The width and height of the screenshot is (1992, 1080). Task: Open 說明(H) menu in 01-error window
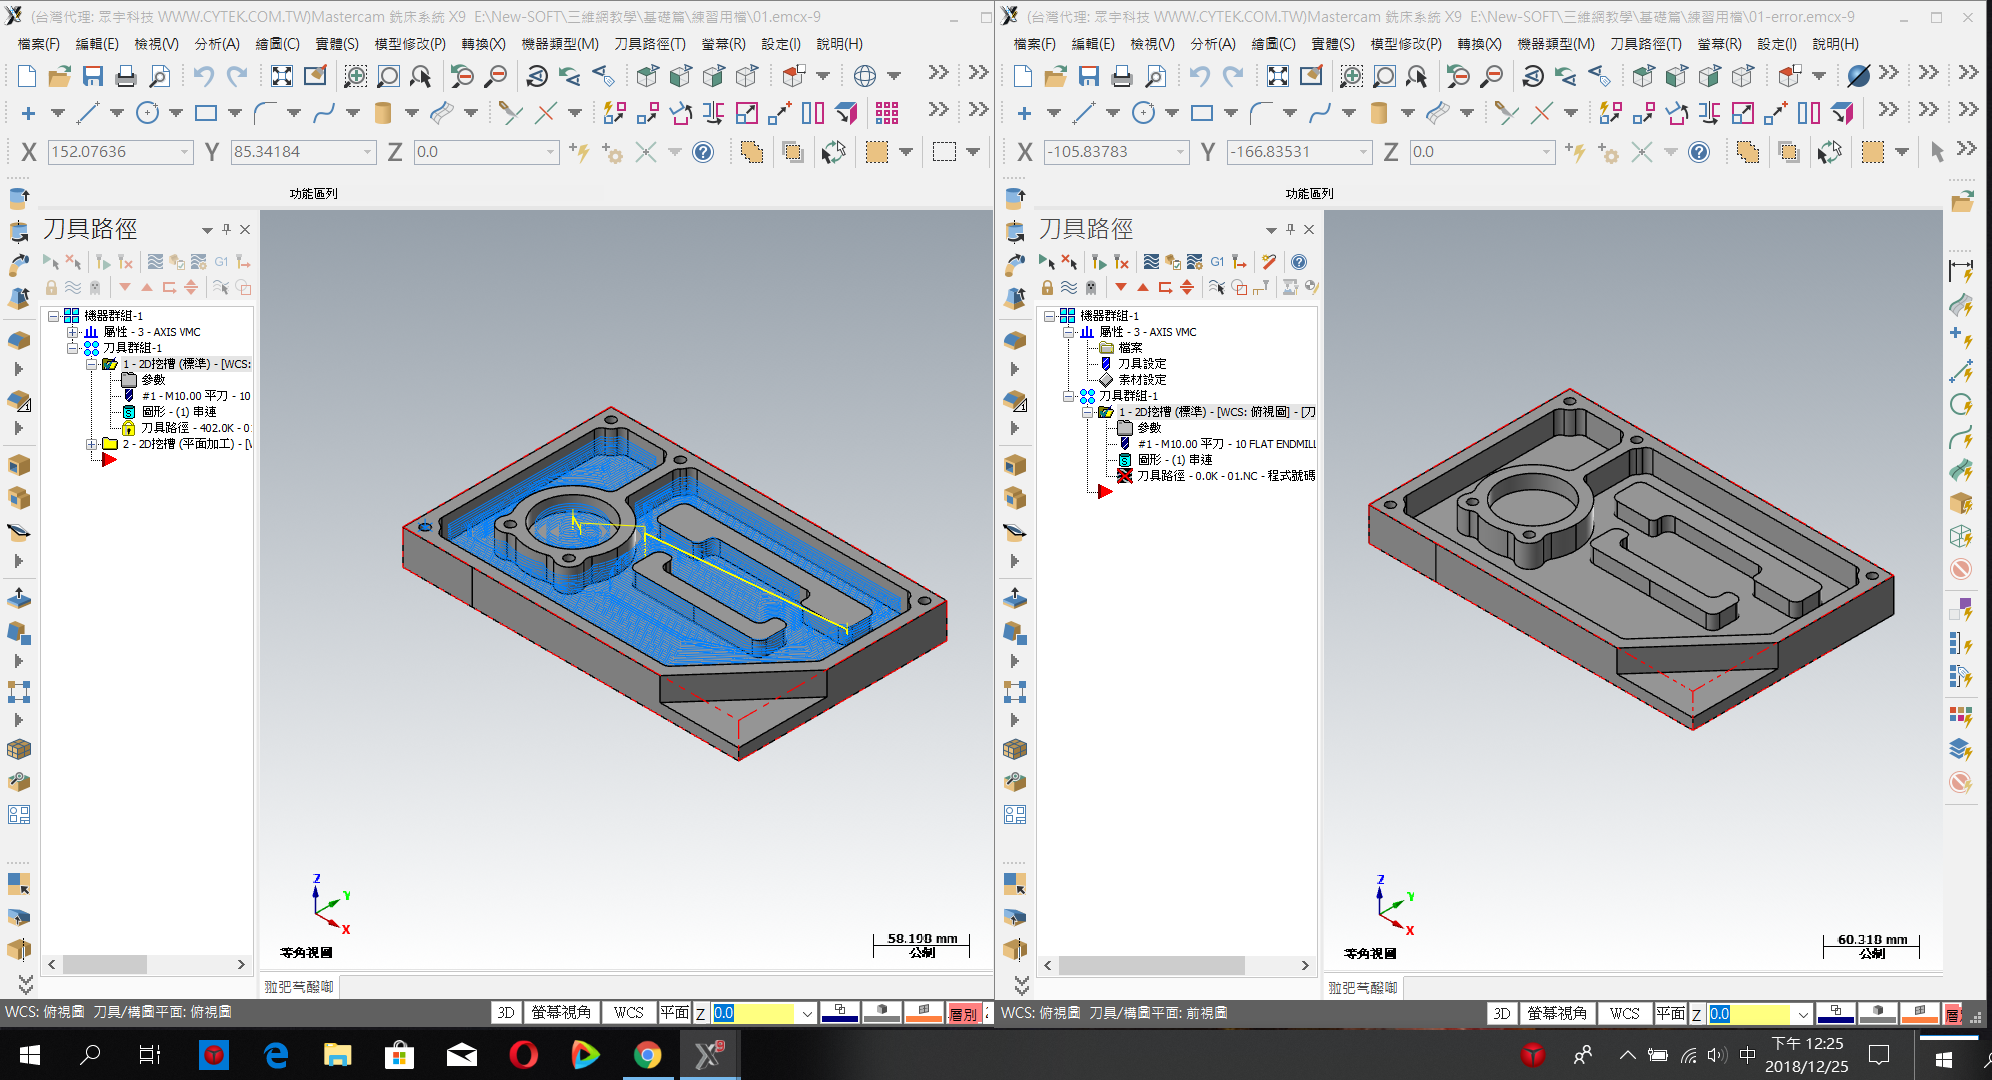point(1835,44)
